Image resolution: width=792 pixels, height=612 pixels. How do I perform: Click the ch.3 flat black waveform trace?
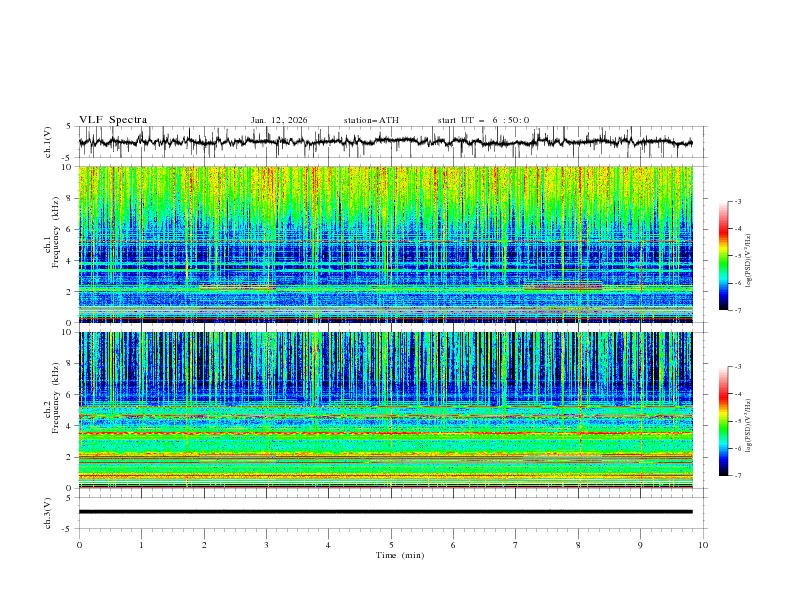coord(385,512)
